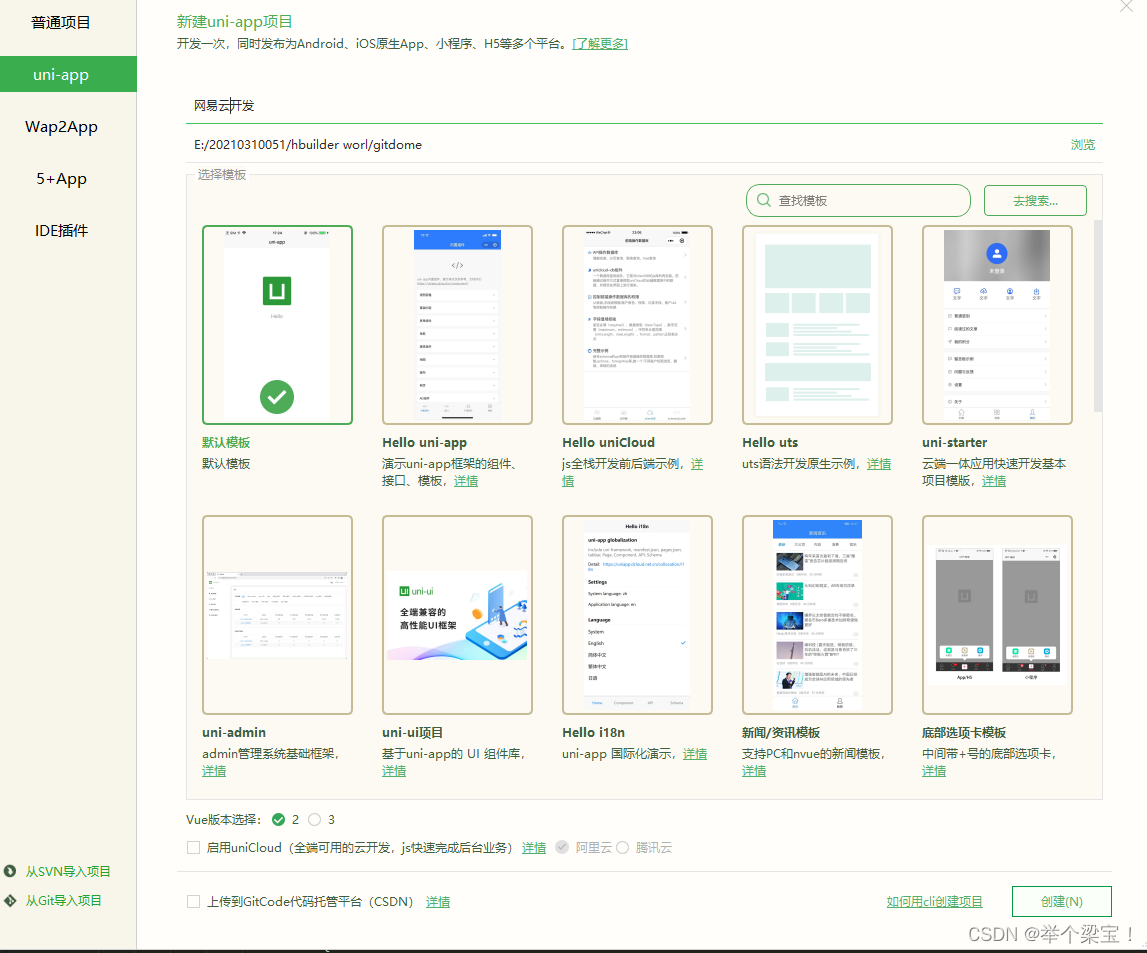Open 详情 link next to GitCode upload

[x=438, y=902]
